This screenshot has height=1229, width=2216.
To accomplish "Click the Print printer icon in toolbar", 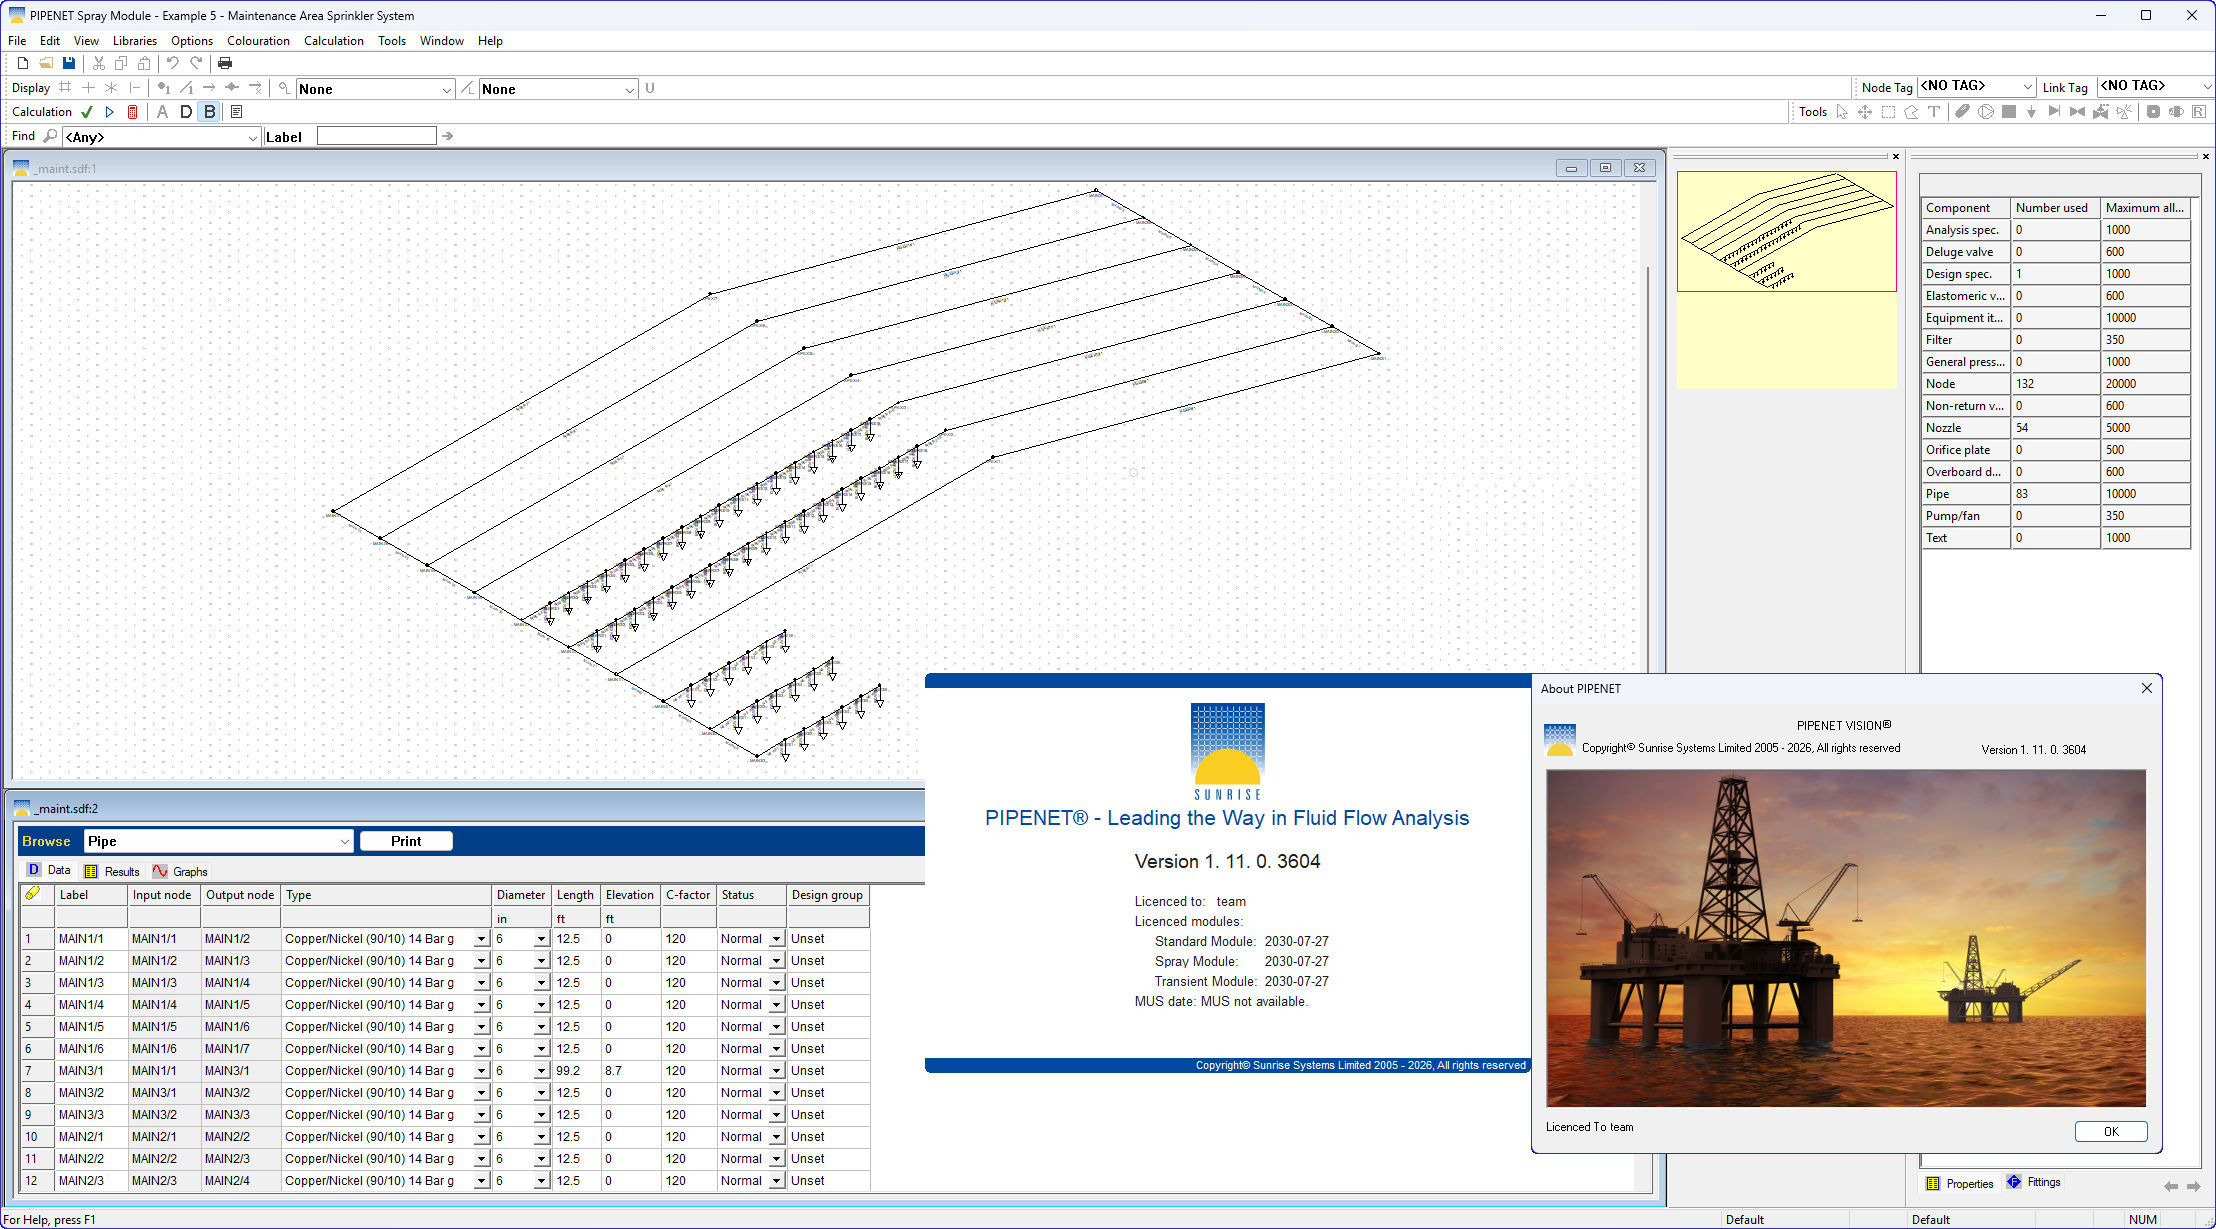I will point(225,63).
